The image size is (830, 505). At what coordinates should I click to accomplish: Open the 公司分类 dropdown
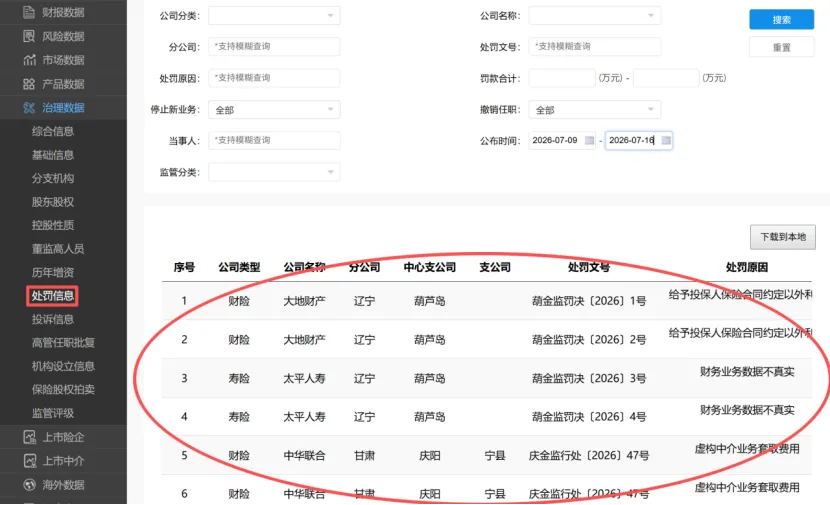274,15
